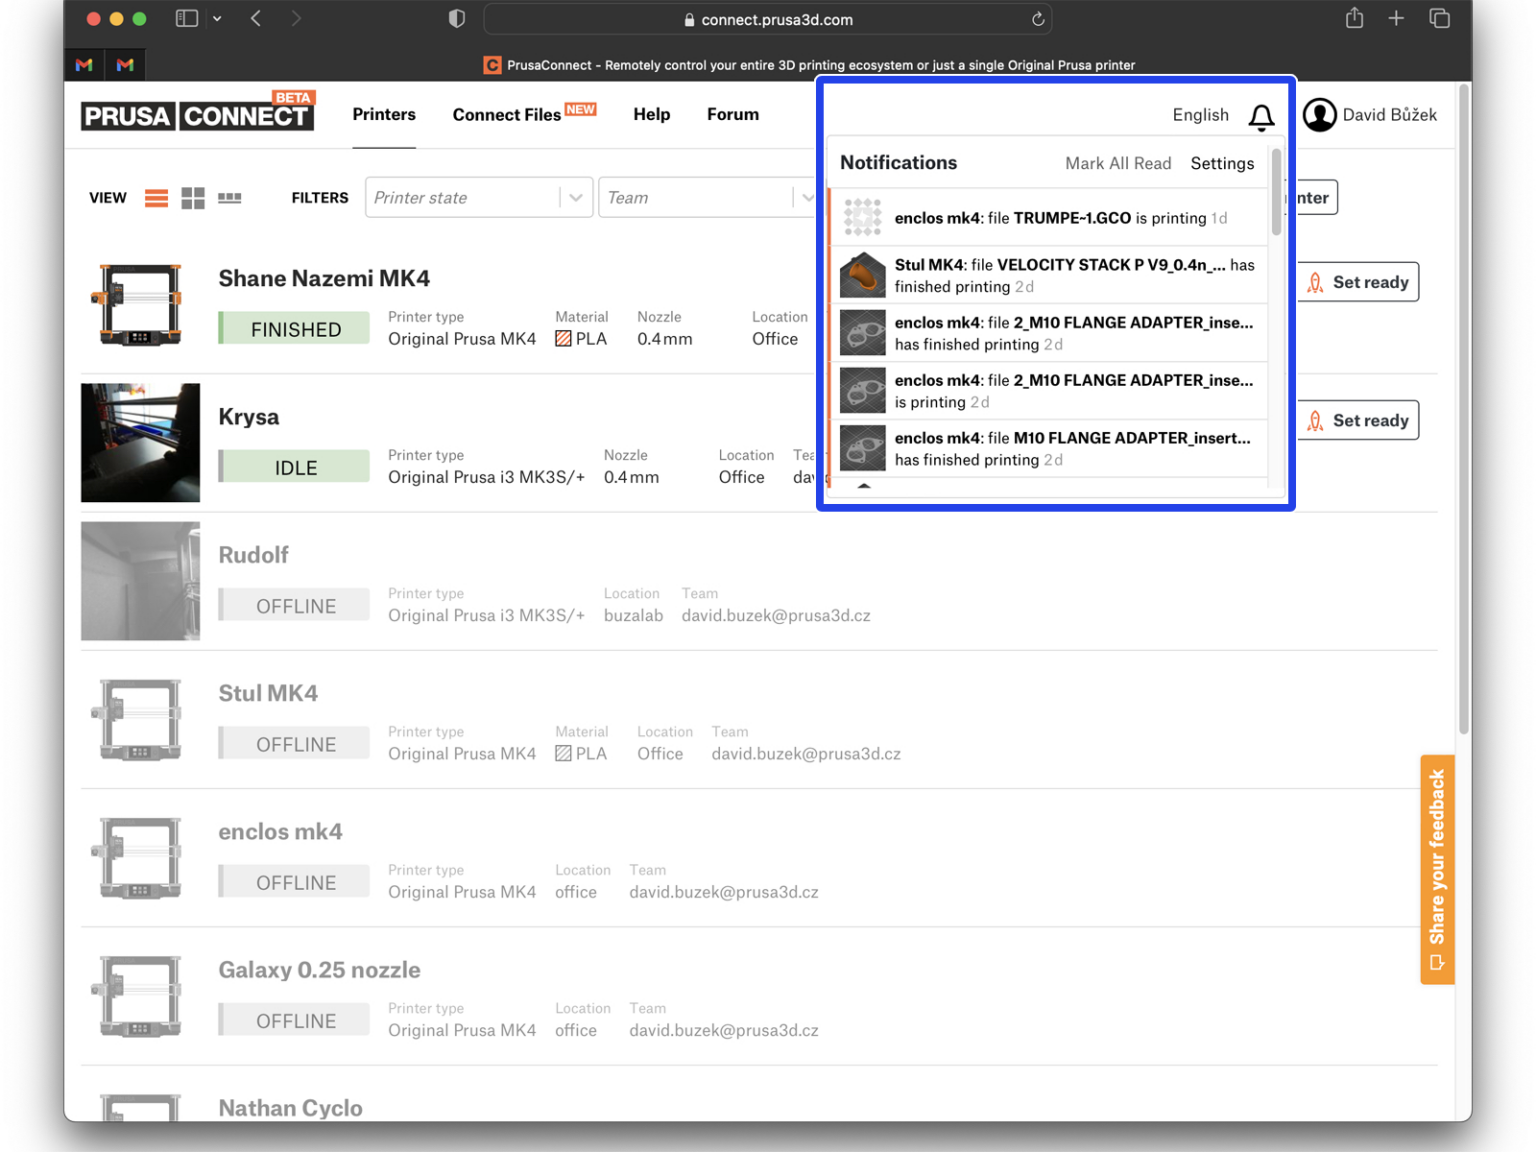
Task: Open M10 FLANGE ADAPTER_insert finished notification
Action: coord(1049,448)
